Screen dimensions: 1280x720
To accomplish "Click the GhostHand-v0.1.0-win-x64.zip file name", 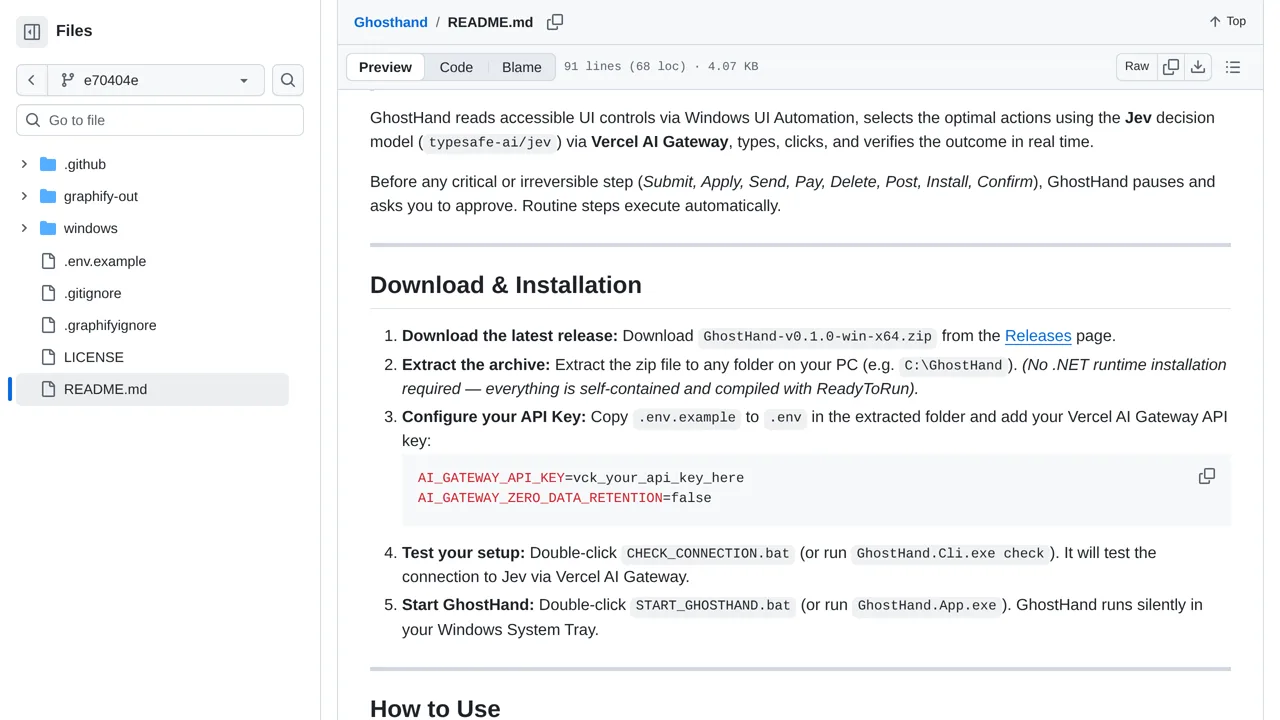I will 818,337.
